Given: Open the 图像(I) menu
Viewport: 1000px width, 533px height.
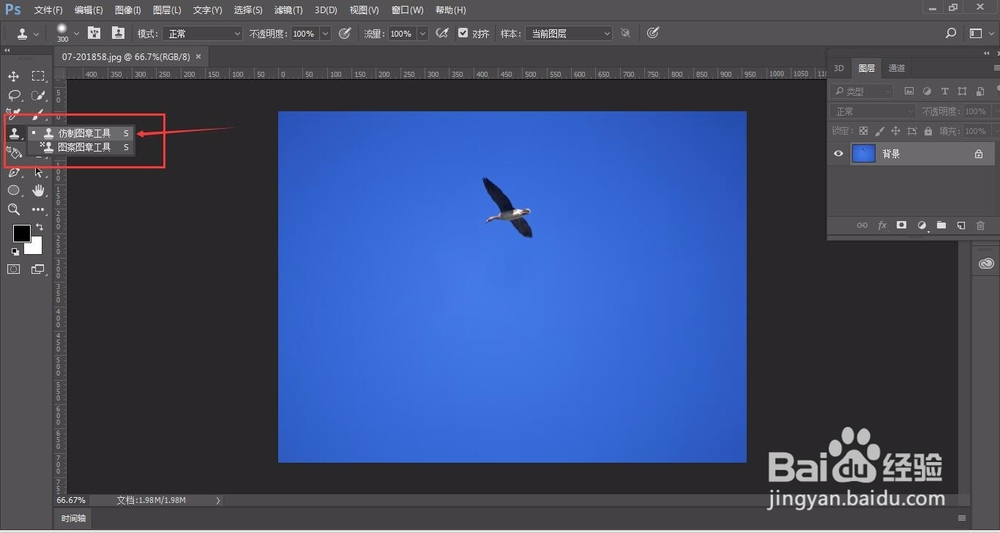Looking at the screenshot, I should 128,10.
